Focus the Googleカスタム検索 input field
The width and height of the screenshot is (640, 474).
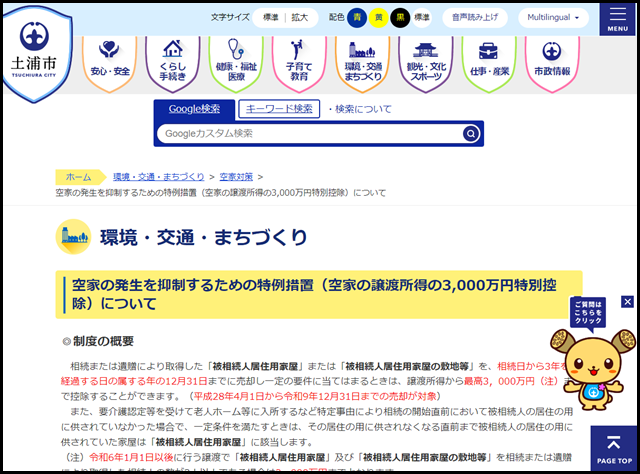point(310,134)
